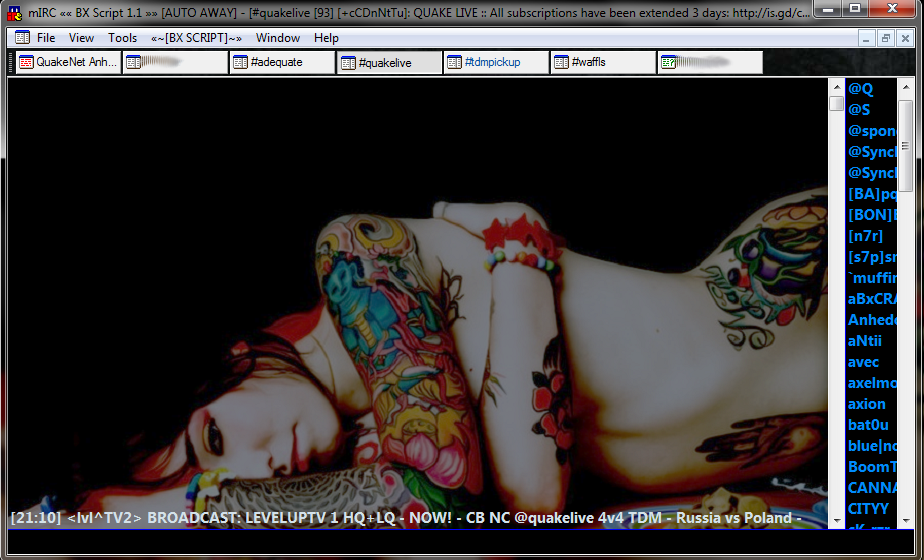Select nickname avec in the user list

pyautogui.click(x=864, y=362)
